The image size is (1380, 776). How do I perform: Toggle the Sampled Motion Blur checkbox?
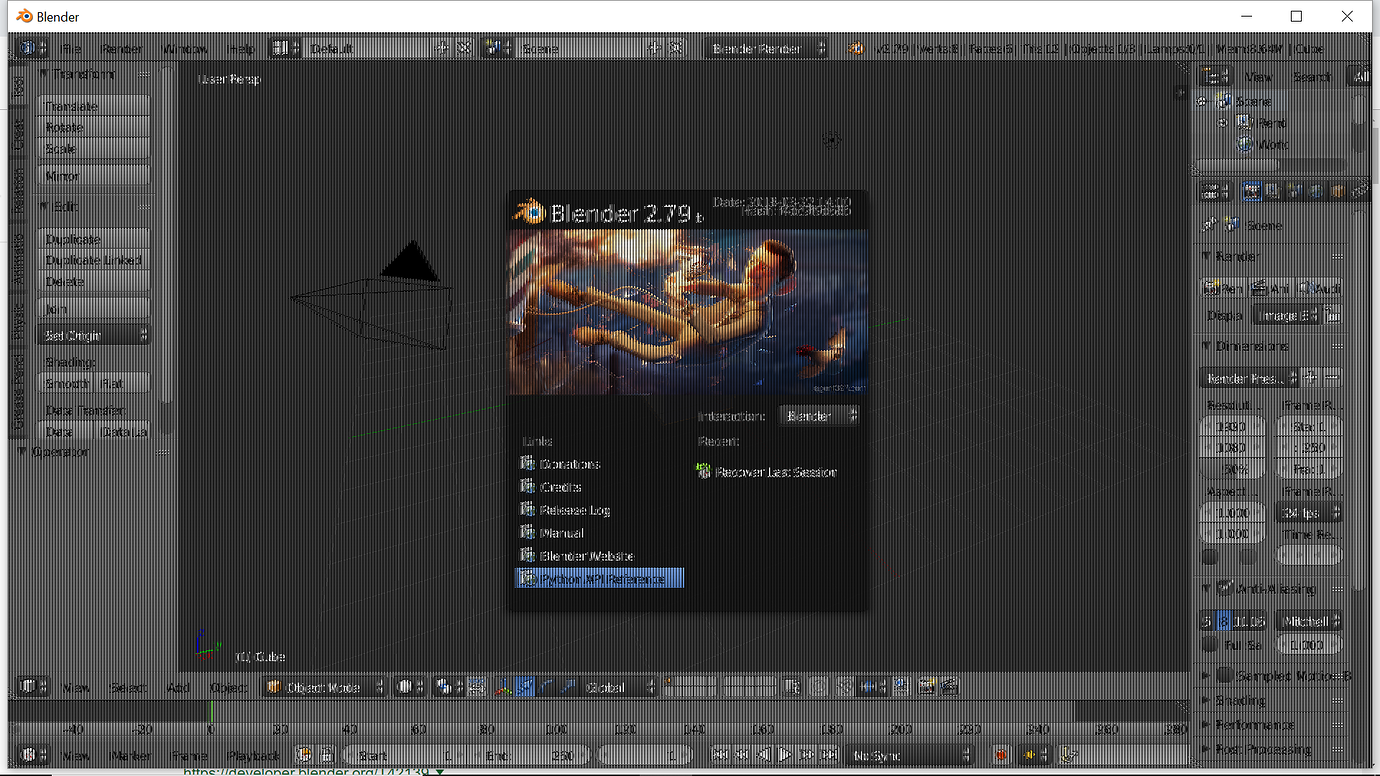(1225, 676)
